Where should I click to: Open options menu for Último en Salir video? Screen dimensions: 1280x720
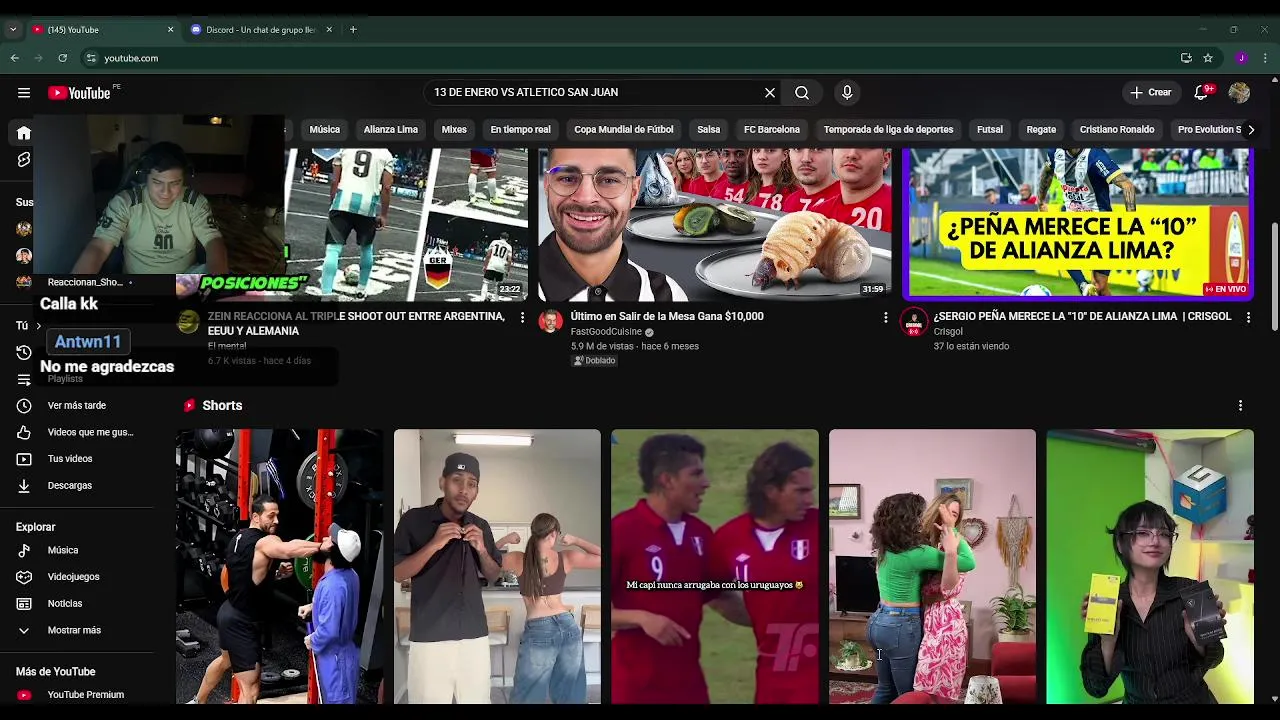pyautogui.click(x=885, y=317)
